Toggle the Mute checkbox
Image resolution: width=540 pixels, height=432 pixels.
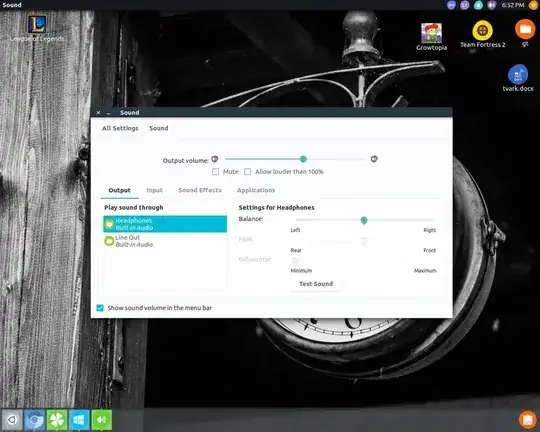click(x=216, y=172)
